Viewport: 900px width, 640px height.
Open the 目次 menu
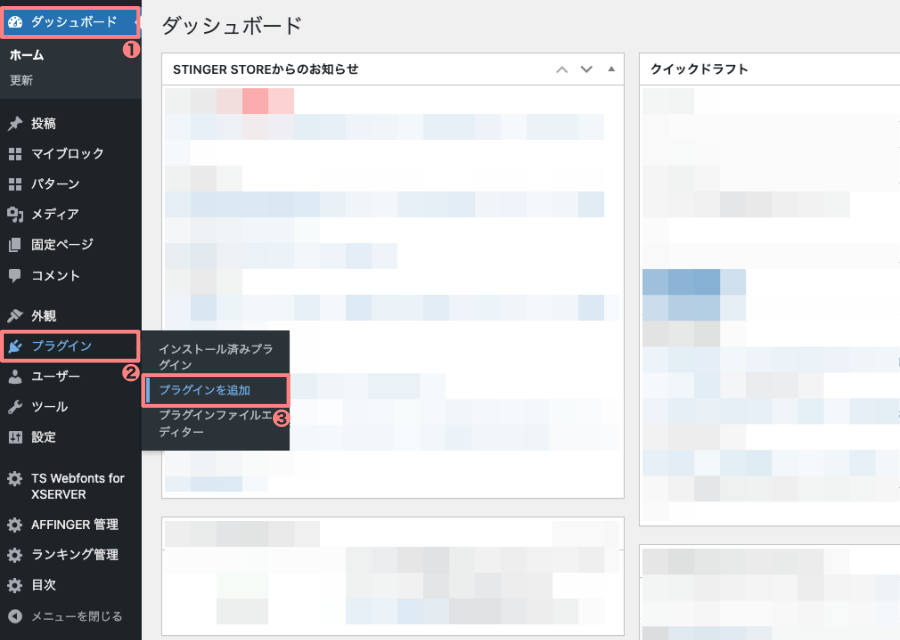tap(70, 585)
